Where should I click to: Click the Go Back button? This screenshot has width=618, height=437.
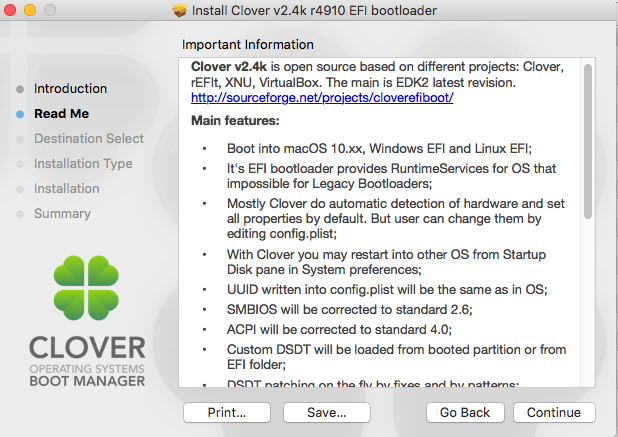click(465, 413)
